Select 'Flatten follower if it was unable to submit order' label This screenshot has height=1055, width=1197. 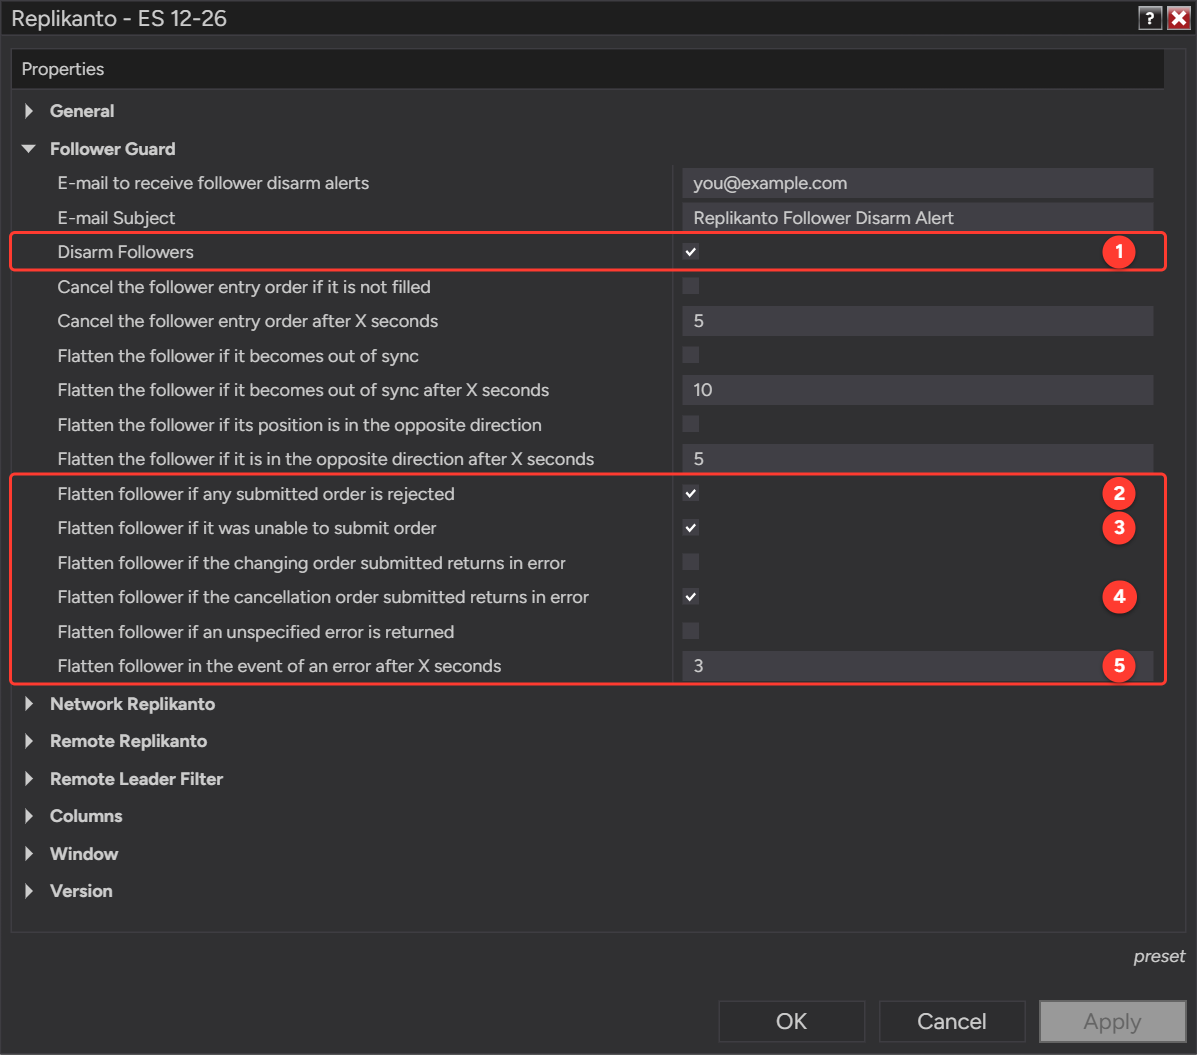tap(247, 528)
